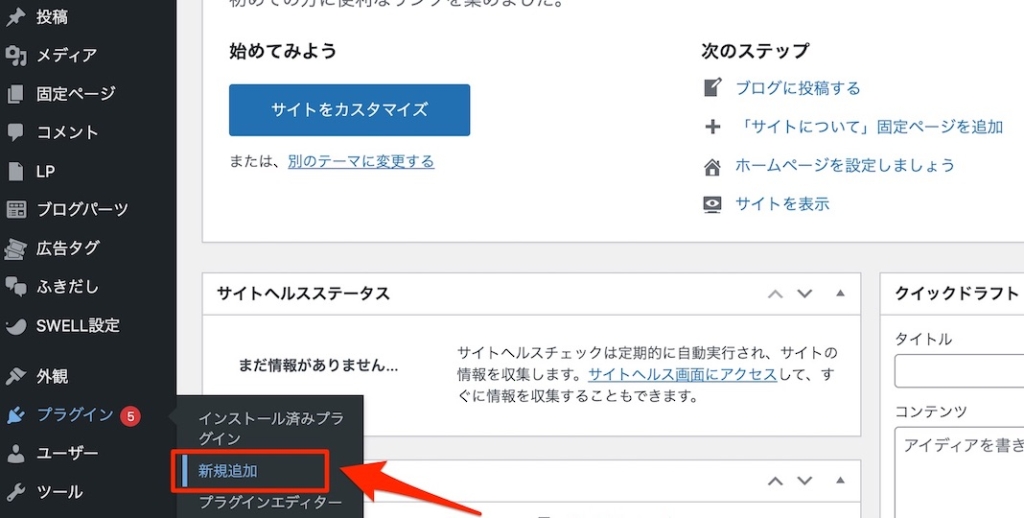Click the 始めてみよう heading
This screenshot has width=1024, height=518.
click(x=283, y=51)
